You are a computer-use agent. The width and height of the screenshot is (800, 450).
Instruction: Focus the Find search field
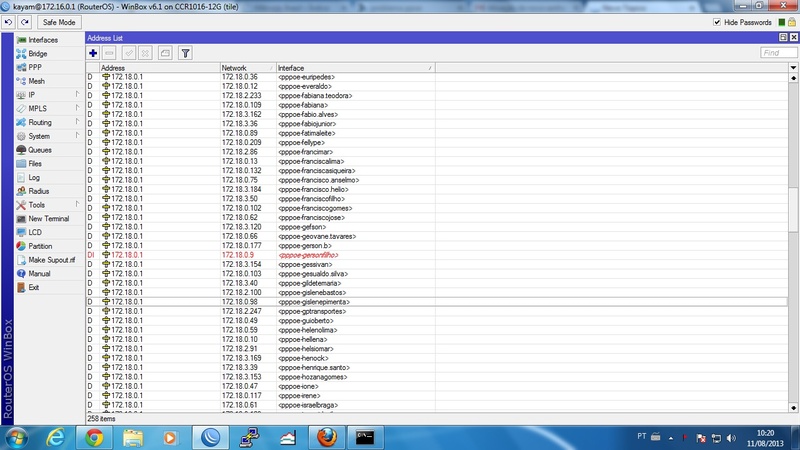(x=778, y=53)
